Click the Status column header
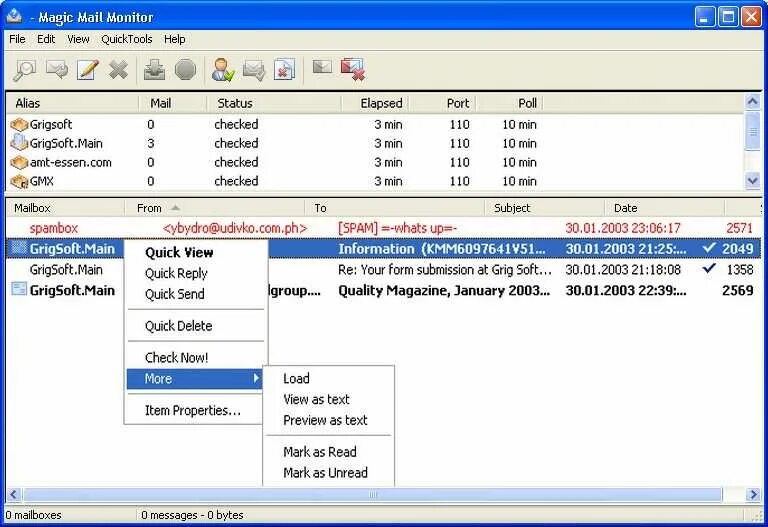Image resolution: width=768 pixels, height=527 pixels. click(274, 103)
